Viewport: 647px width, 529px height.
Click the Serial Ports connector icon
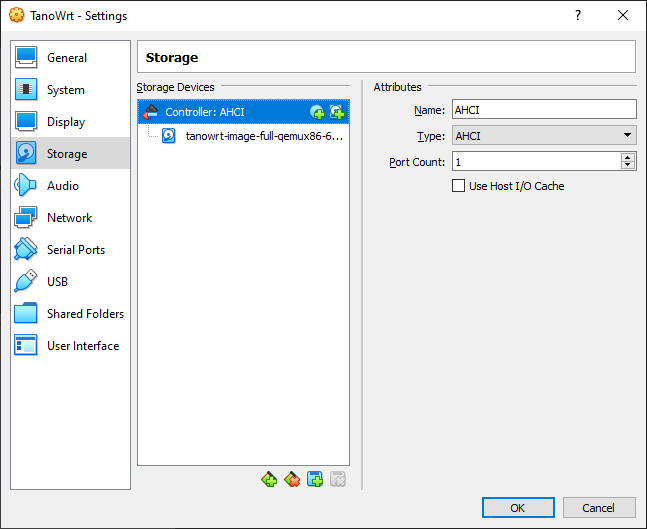click(26, 249)
